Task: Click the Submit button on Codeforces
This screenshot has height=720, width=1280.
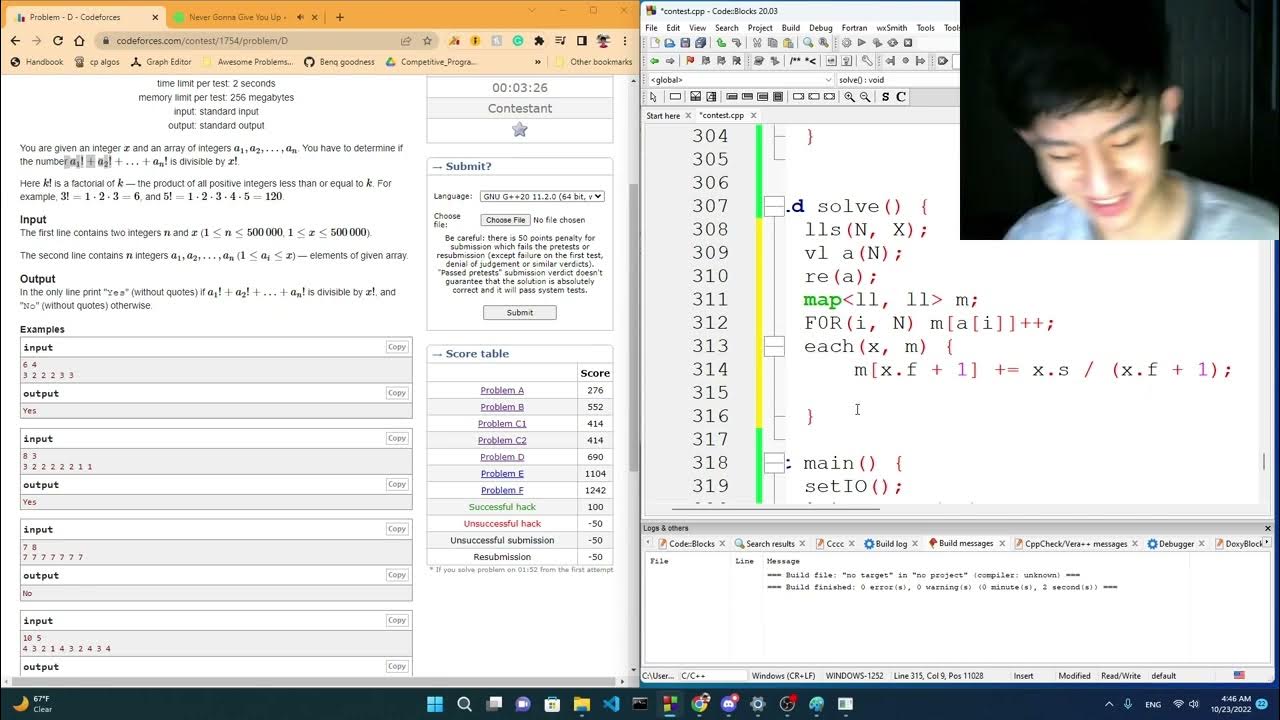Action: point(520,312)
